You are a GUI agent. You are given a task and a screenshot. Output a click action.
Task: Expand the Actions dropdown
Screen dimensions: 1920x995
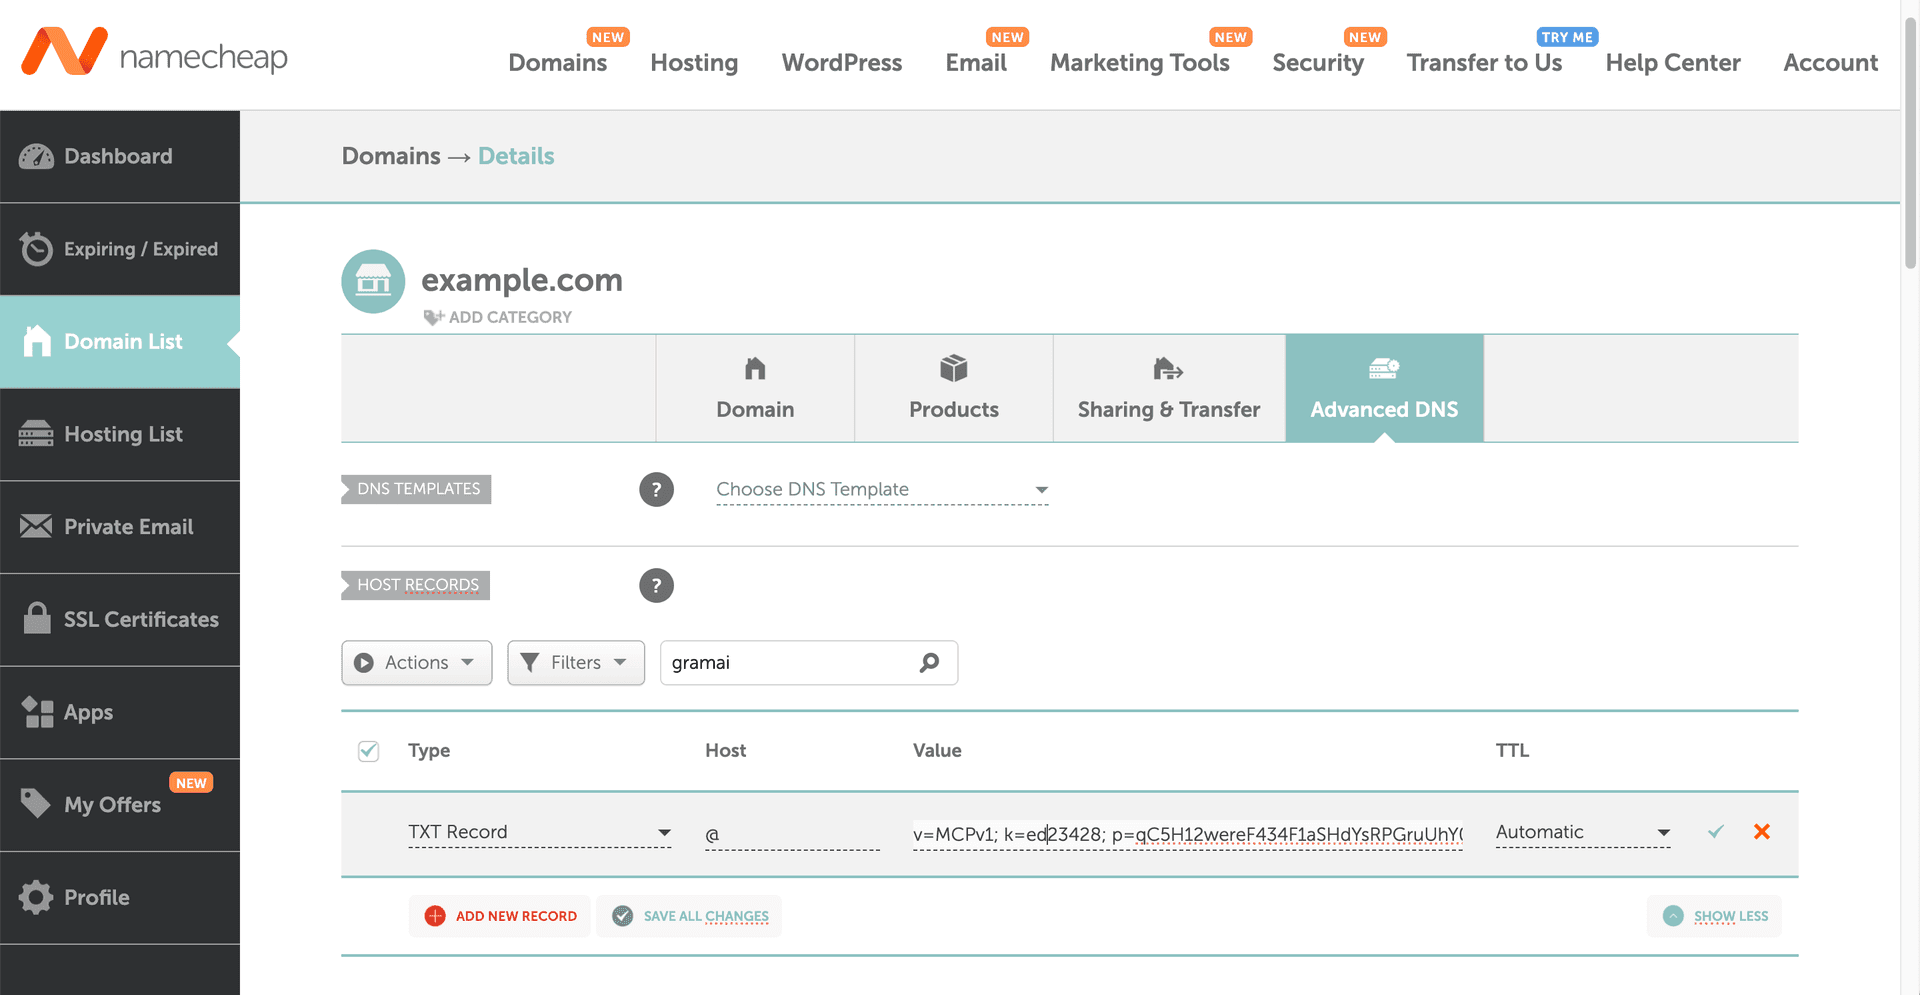coord(416,662)
